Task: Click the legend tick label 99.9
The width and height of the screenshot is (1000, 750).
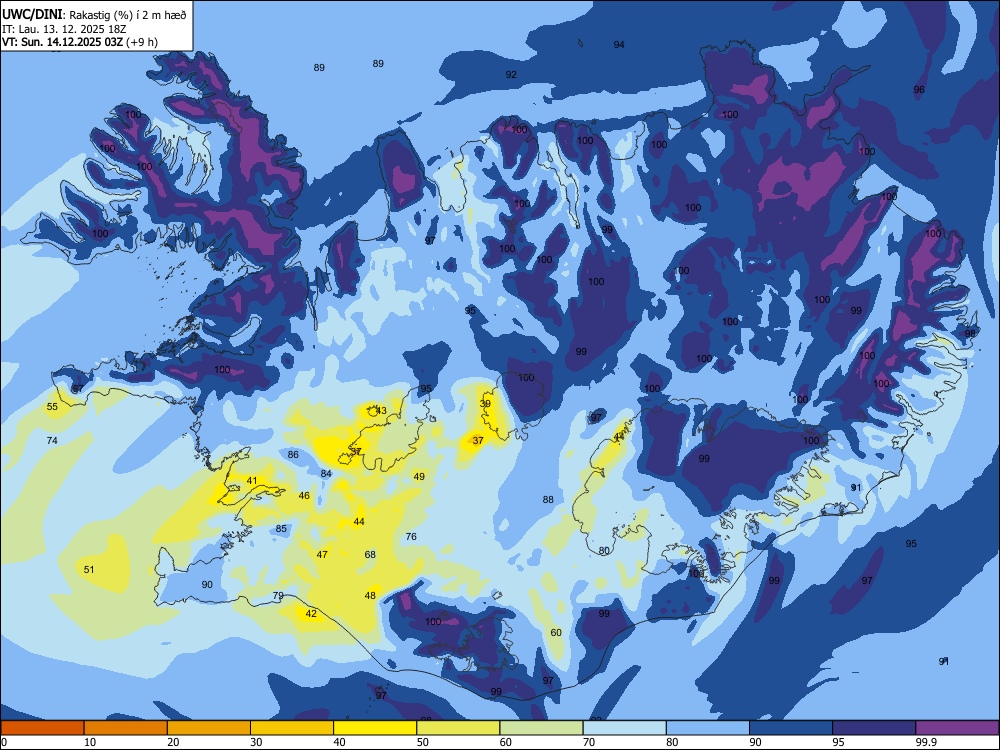Action: (x=926, y=742)
